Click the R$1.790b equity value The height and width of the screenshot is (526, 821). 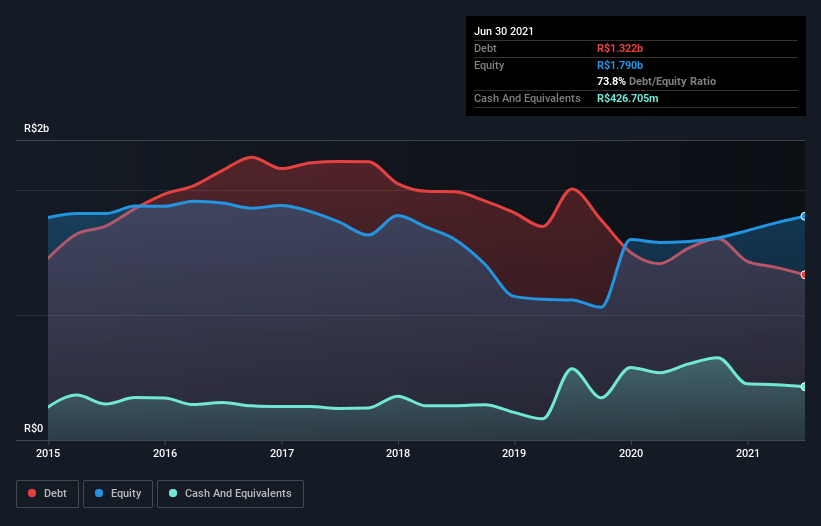pos(620,65)
